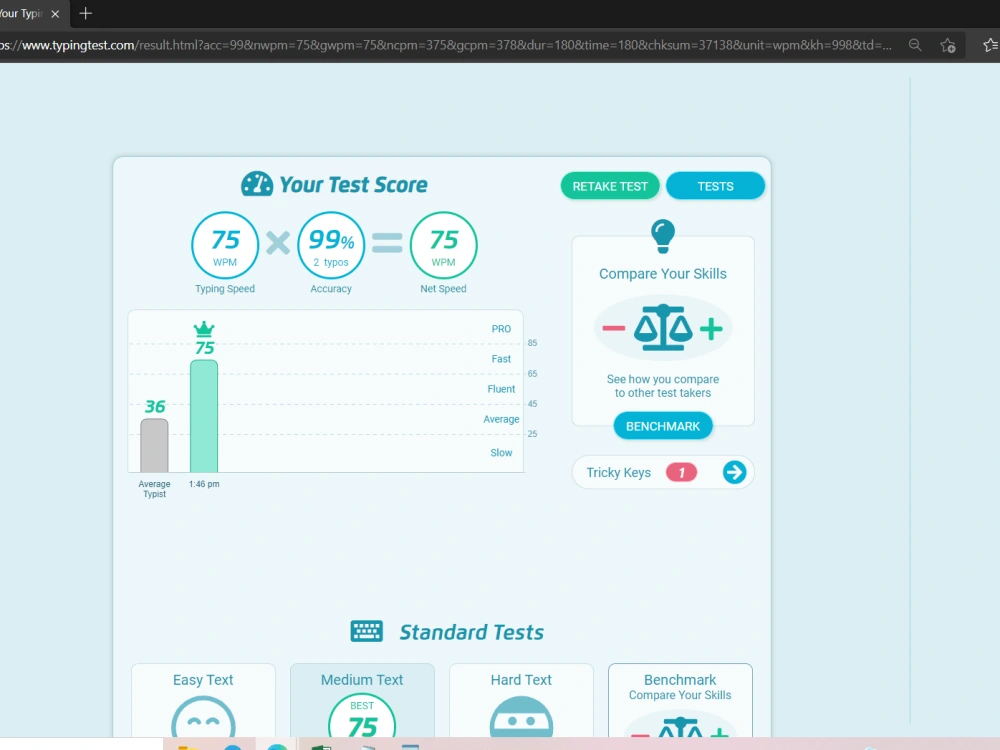1000x750 pixels.
Task: Click the 75 WPM Net Speed circle
Action: (443, 246)
